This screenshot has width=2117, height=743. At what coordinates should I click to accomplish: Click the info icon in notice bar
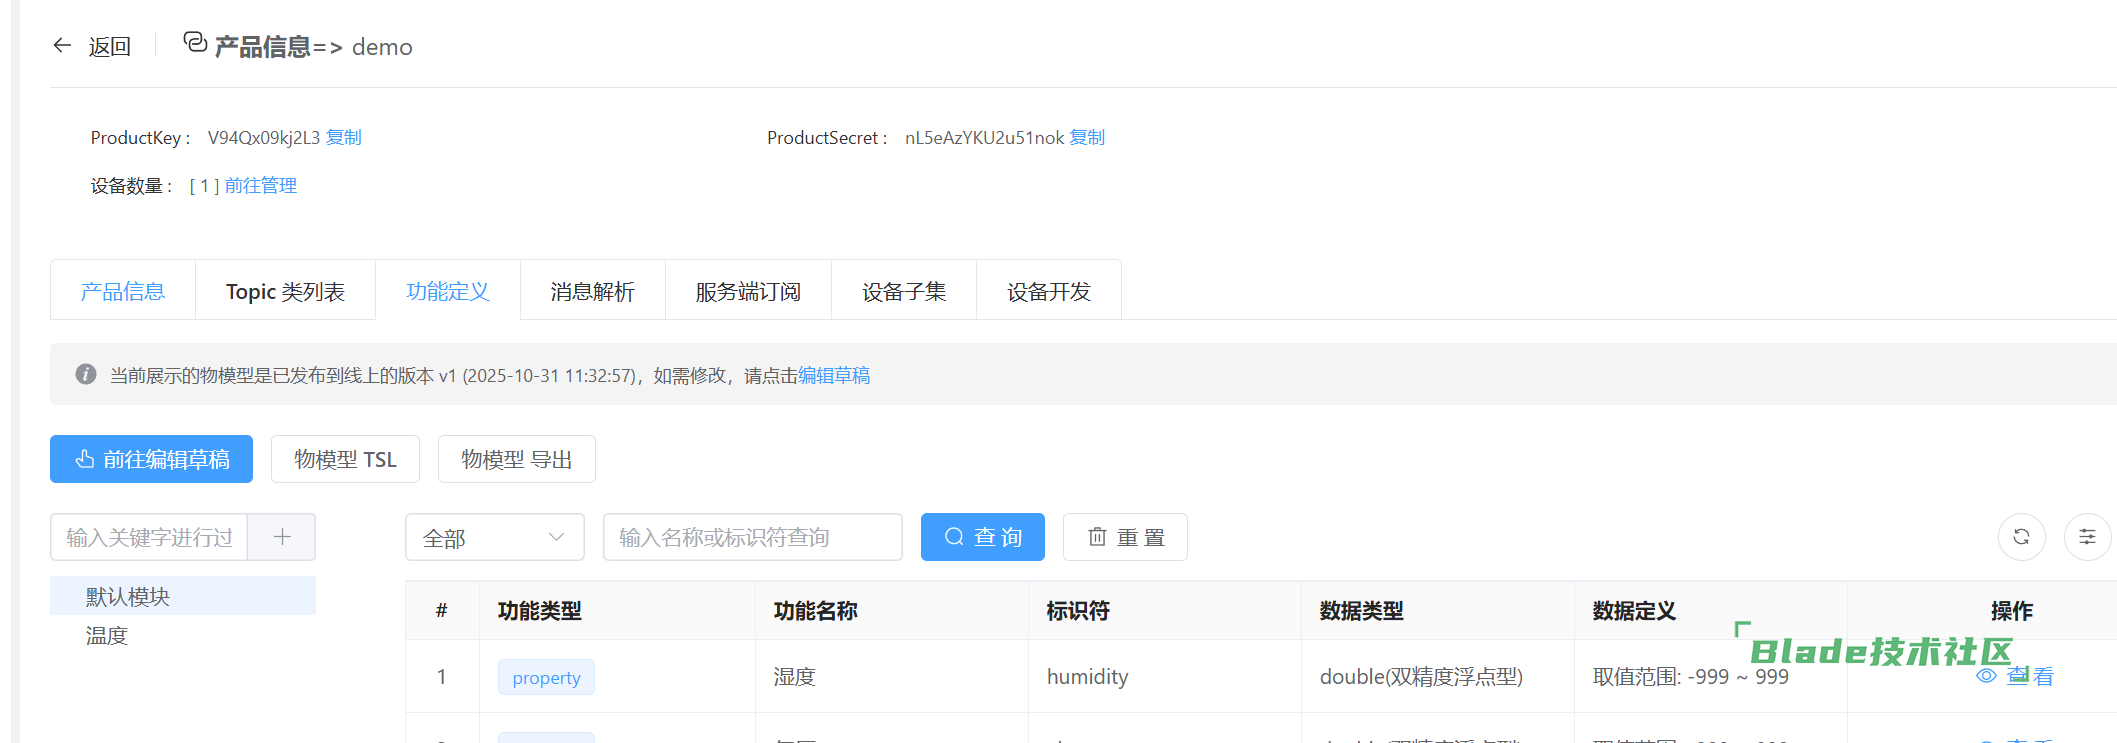point(86,374)
